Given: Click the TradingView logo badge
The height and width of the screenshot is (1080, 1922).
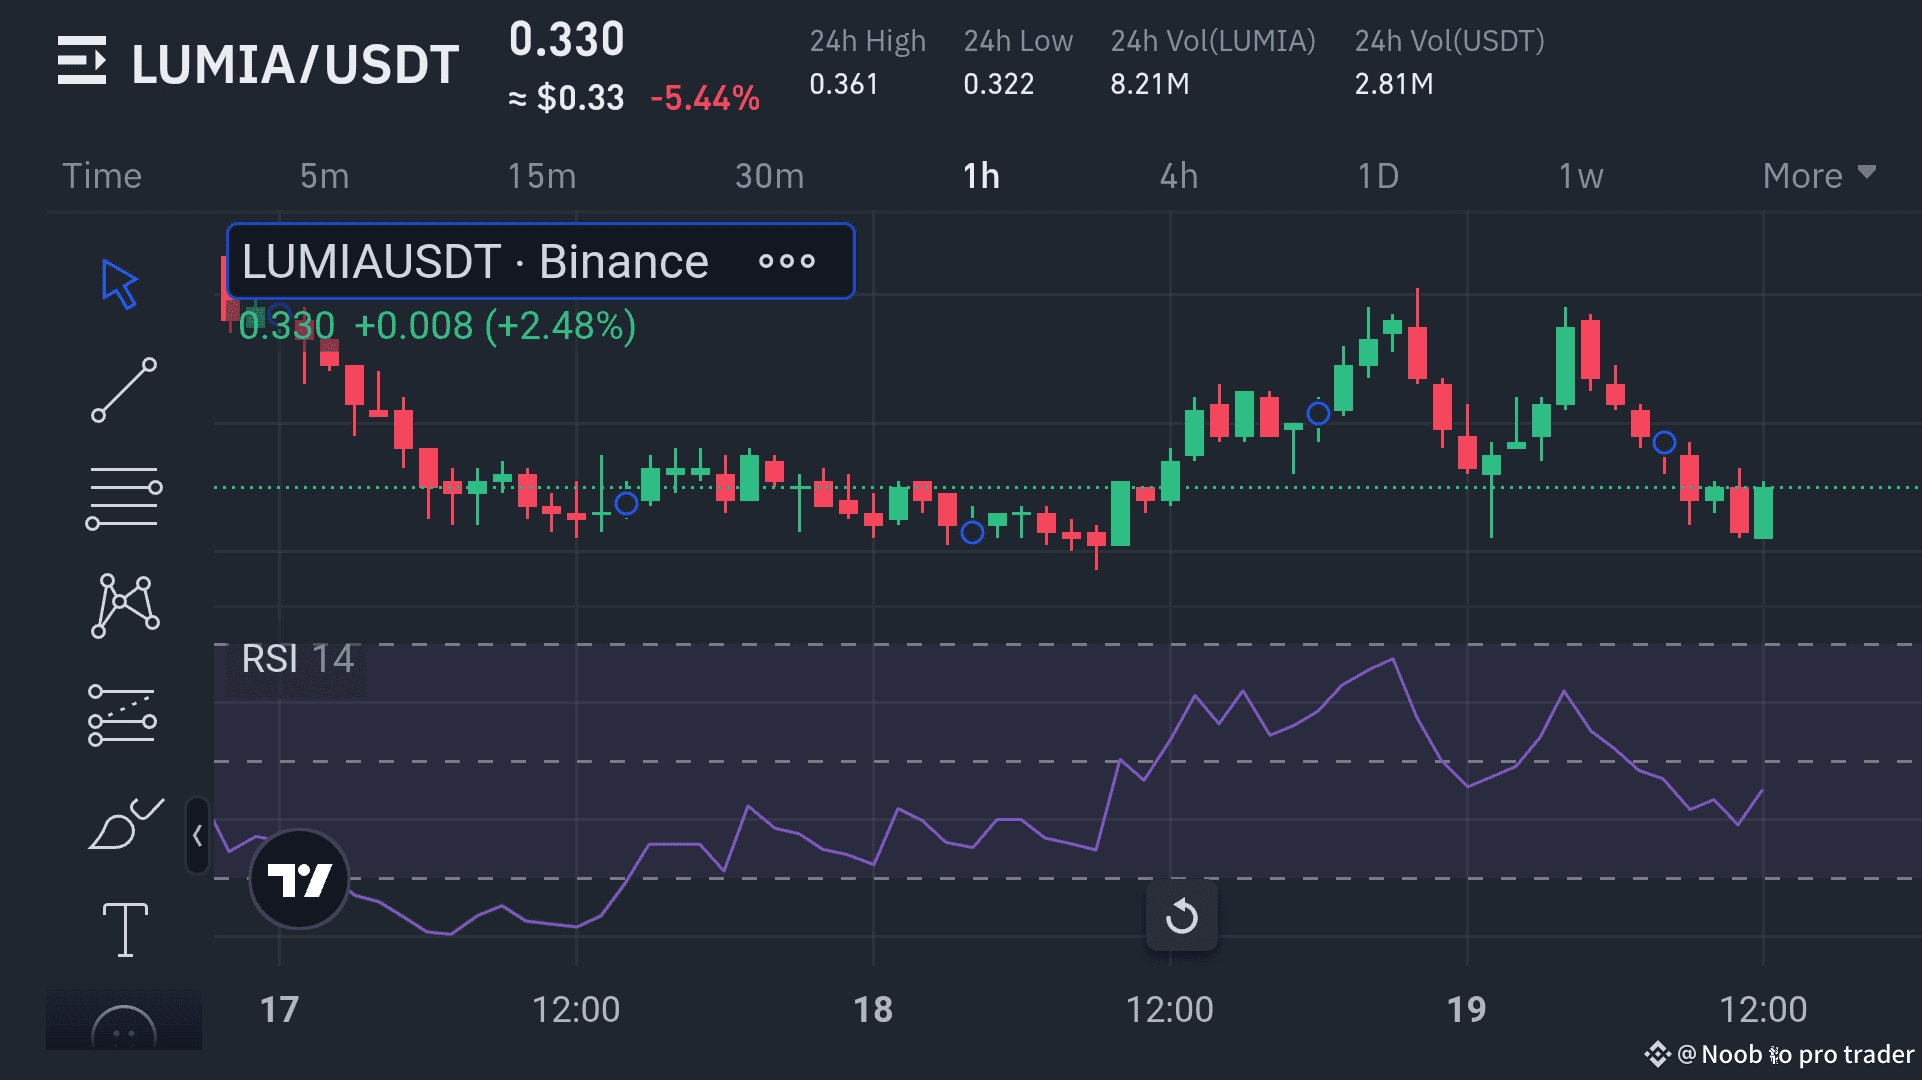Looking at the screenshot, I should tap(299, 879).
